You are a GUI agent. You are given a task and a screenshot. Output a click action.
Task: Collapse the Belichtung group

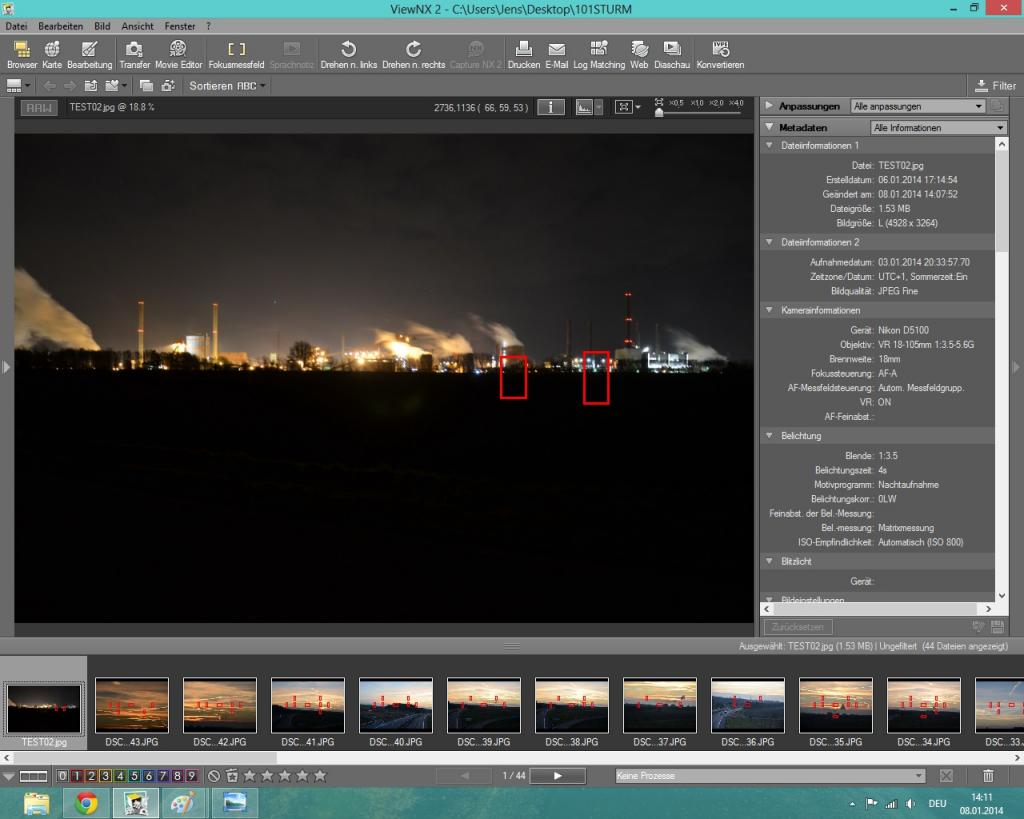(x=769, y=435)
